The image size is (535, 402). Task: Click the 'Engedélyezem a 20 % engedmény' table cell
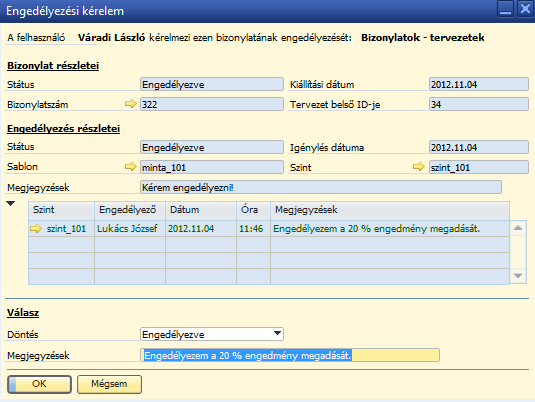(x=390, y=228)
